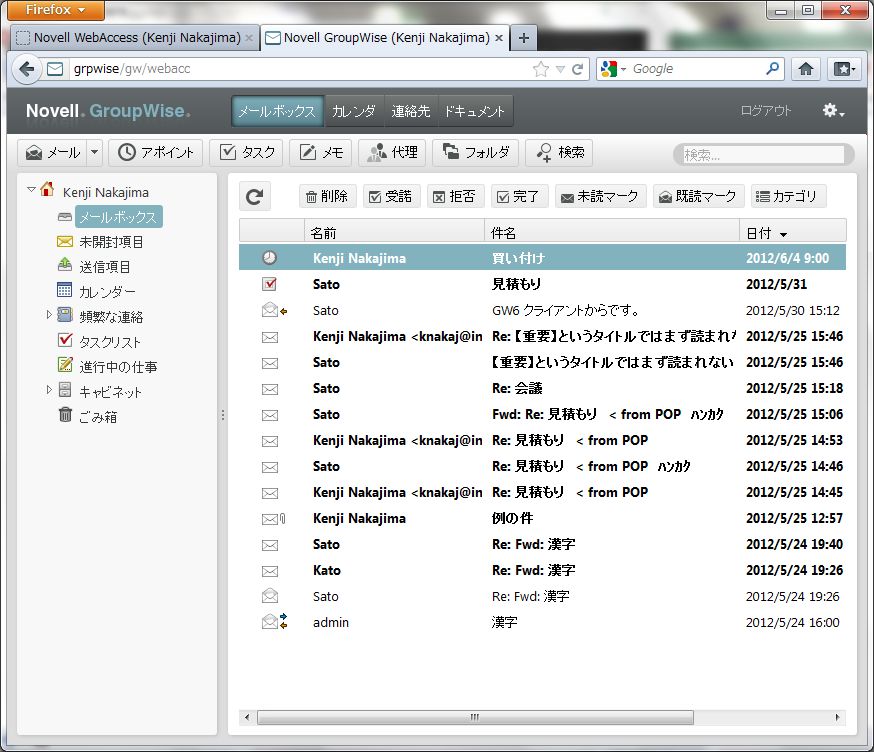Click envelope with attachment icon for 例の件
Screen dimensions: 874x752
coord(274,519)
